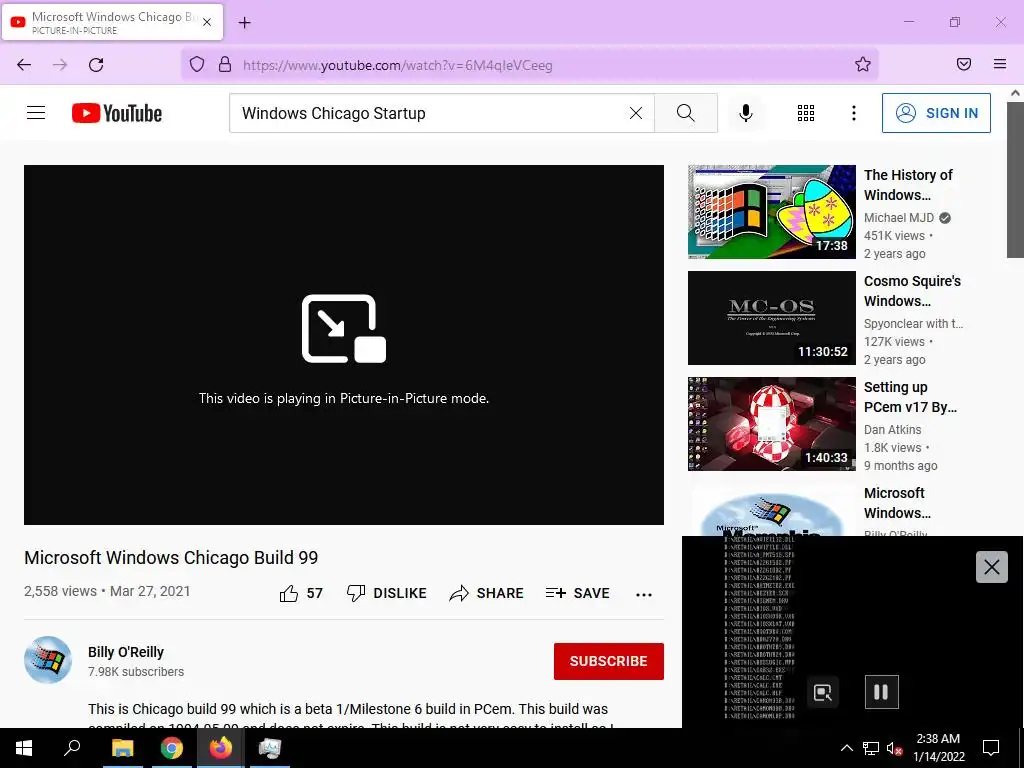The image size is (1024, 768).
Task: Open the YouTube apps grid icon
Action: [x=806, y=113]
